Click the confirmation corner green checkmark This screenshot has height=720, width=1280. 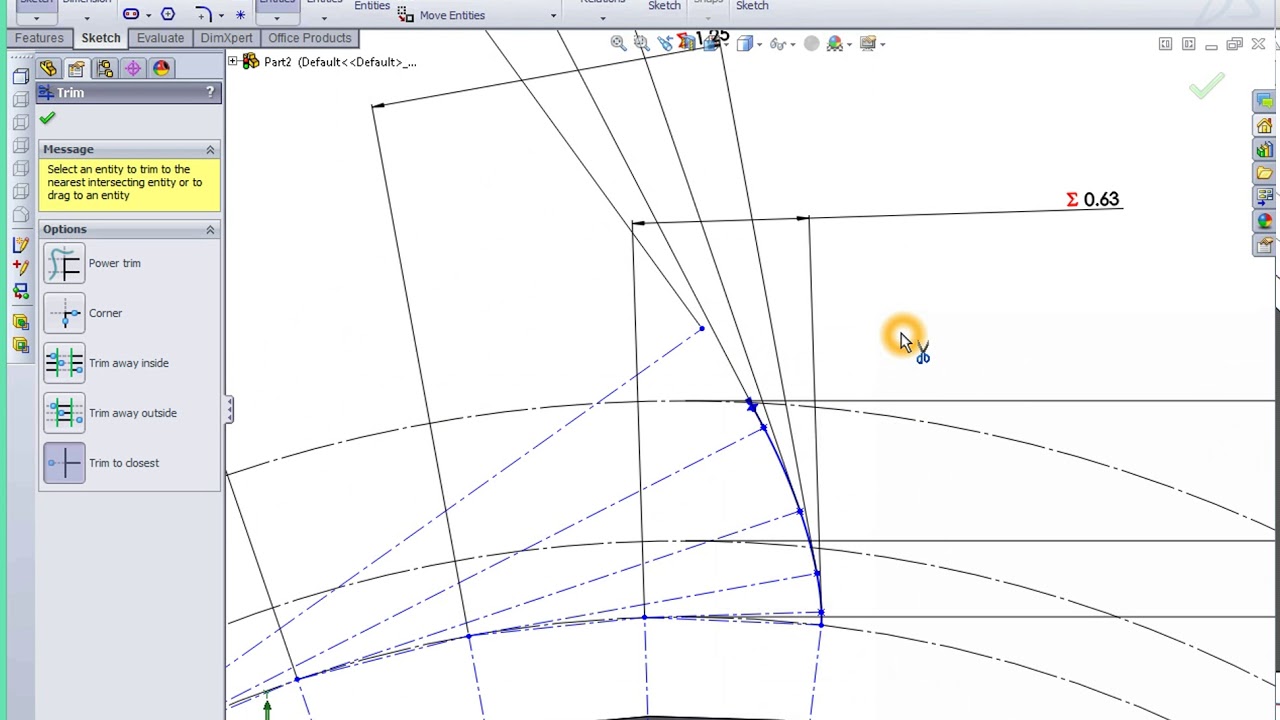pos(1206,88)
